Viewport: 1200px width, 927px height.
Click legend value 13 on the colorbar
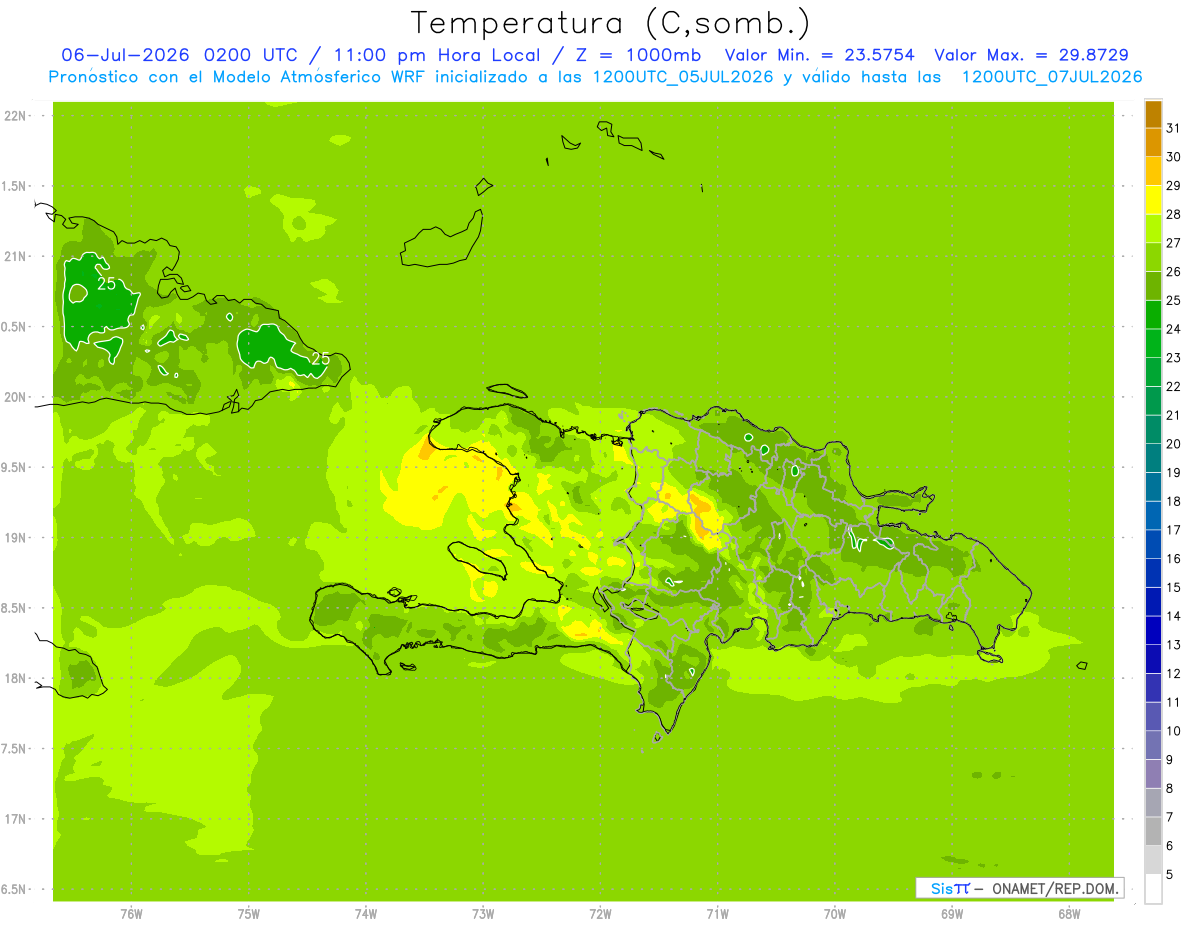1174,645
